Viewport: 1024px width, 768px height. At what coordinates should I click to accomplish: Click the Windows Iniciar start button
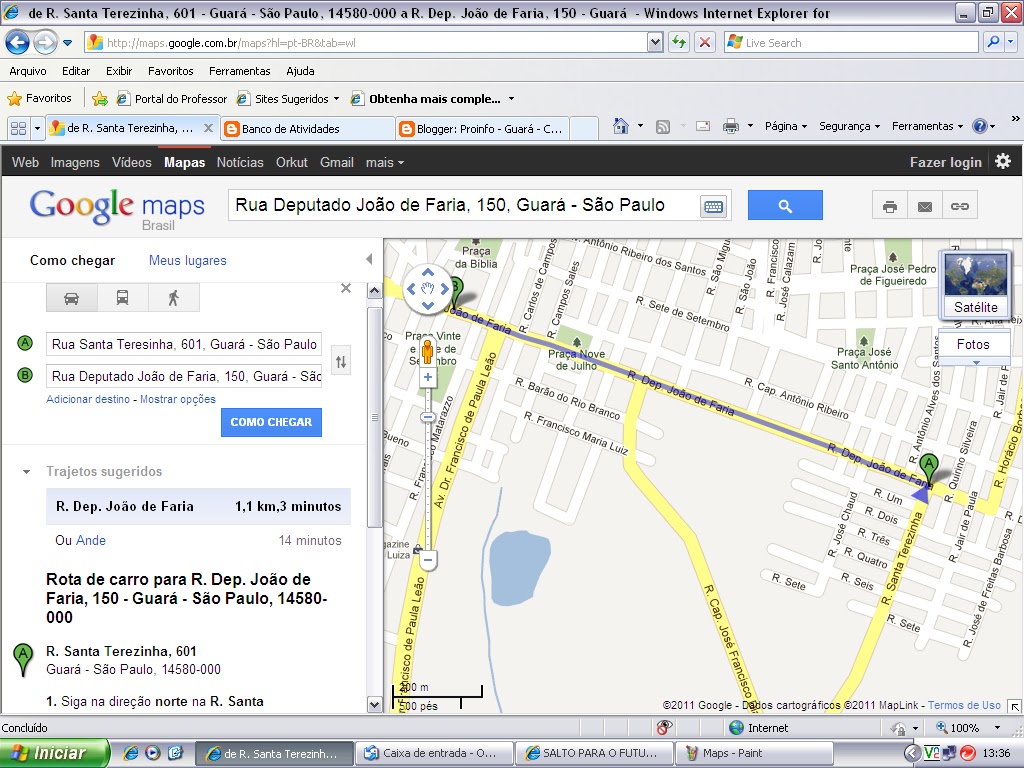[53, 753]
